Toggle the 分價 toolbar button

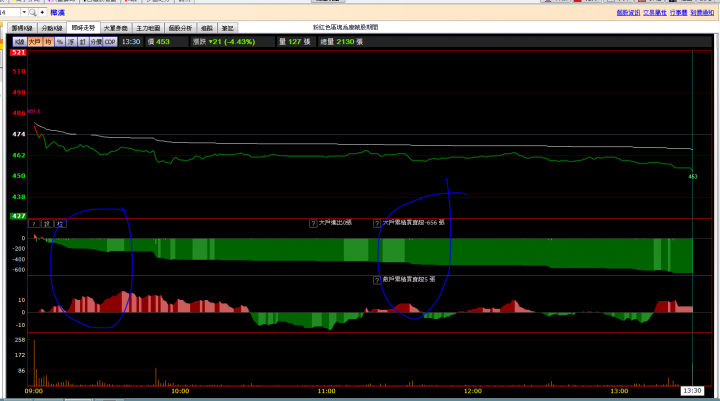(96, 42)
